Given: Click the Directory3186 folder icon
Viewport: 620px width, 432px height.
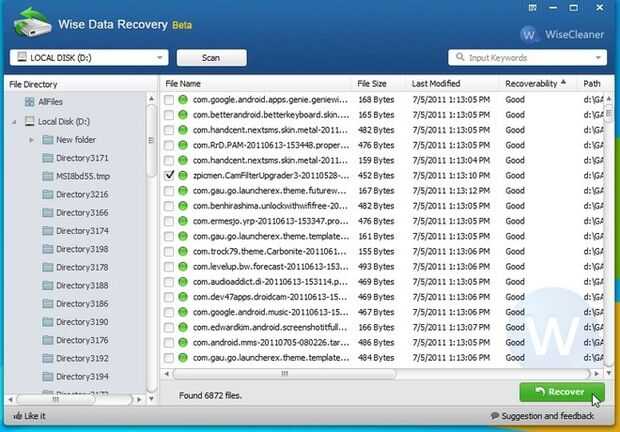Looking at the screenshot, I should [x=47, y=304].
